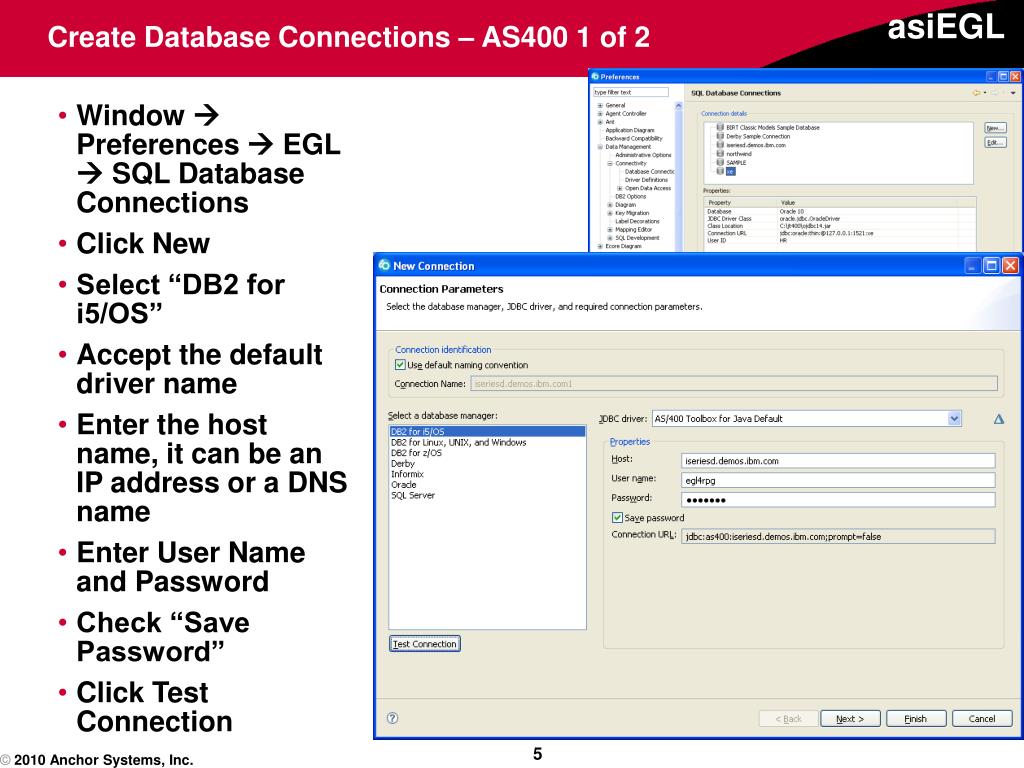This screenshot has height=768, width=1024.
Task: Select DB2 for i5/OS database manager
Action: tap(487, 432)
